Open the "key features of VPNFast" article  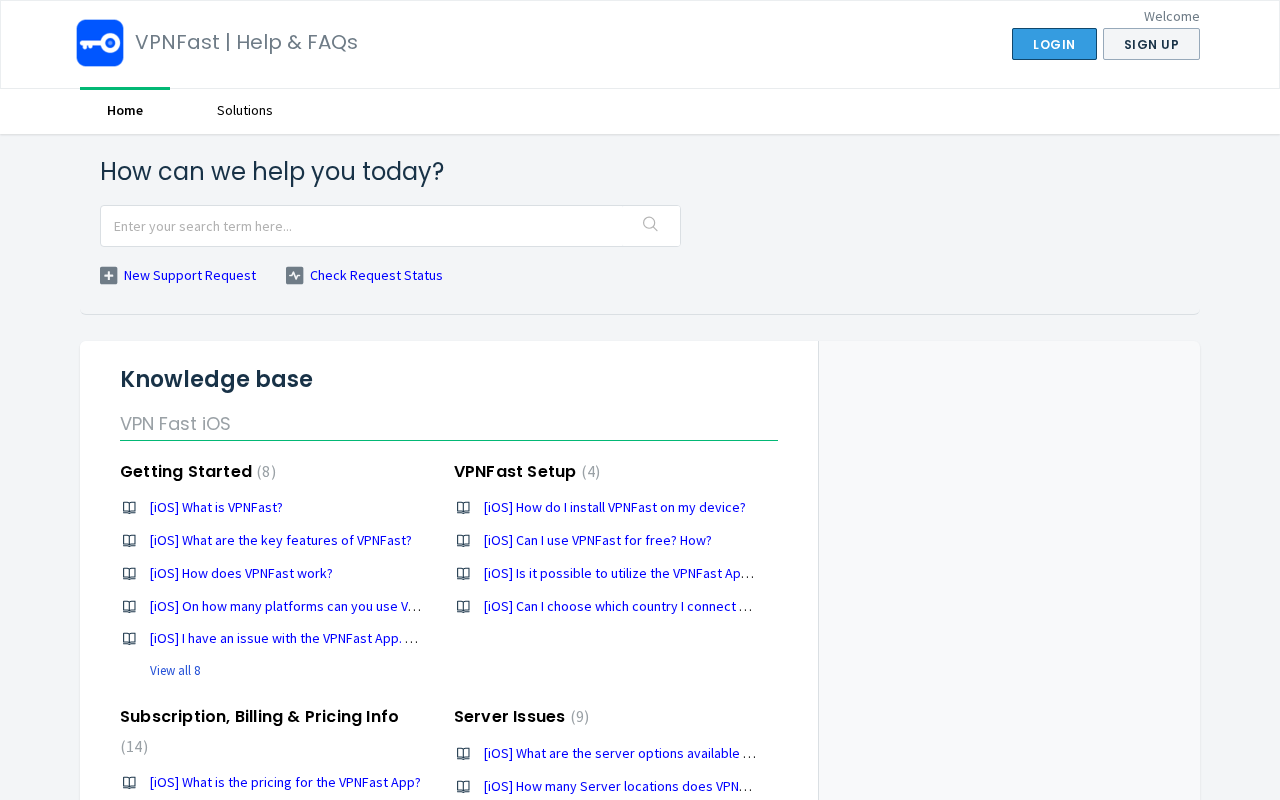tap(281, 541)
